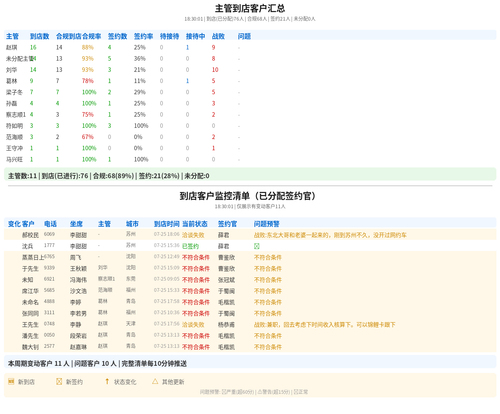The image size is (500, 414).
Task: Click the 问题预警 column header
Action: [267, 224]
